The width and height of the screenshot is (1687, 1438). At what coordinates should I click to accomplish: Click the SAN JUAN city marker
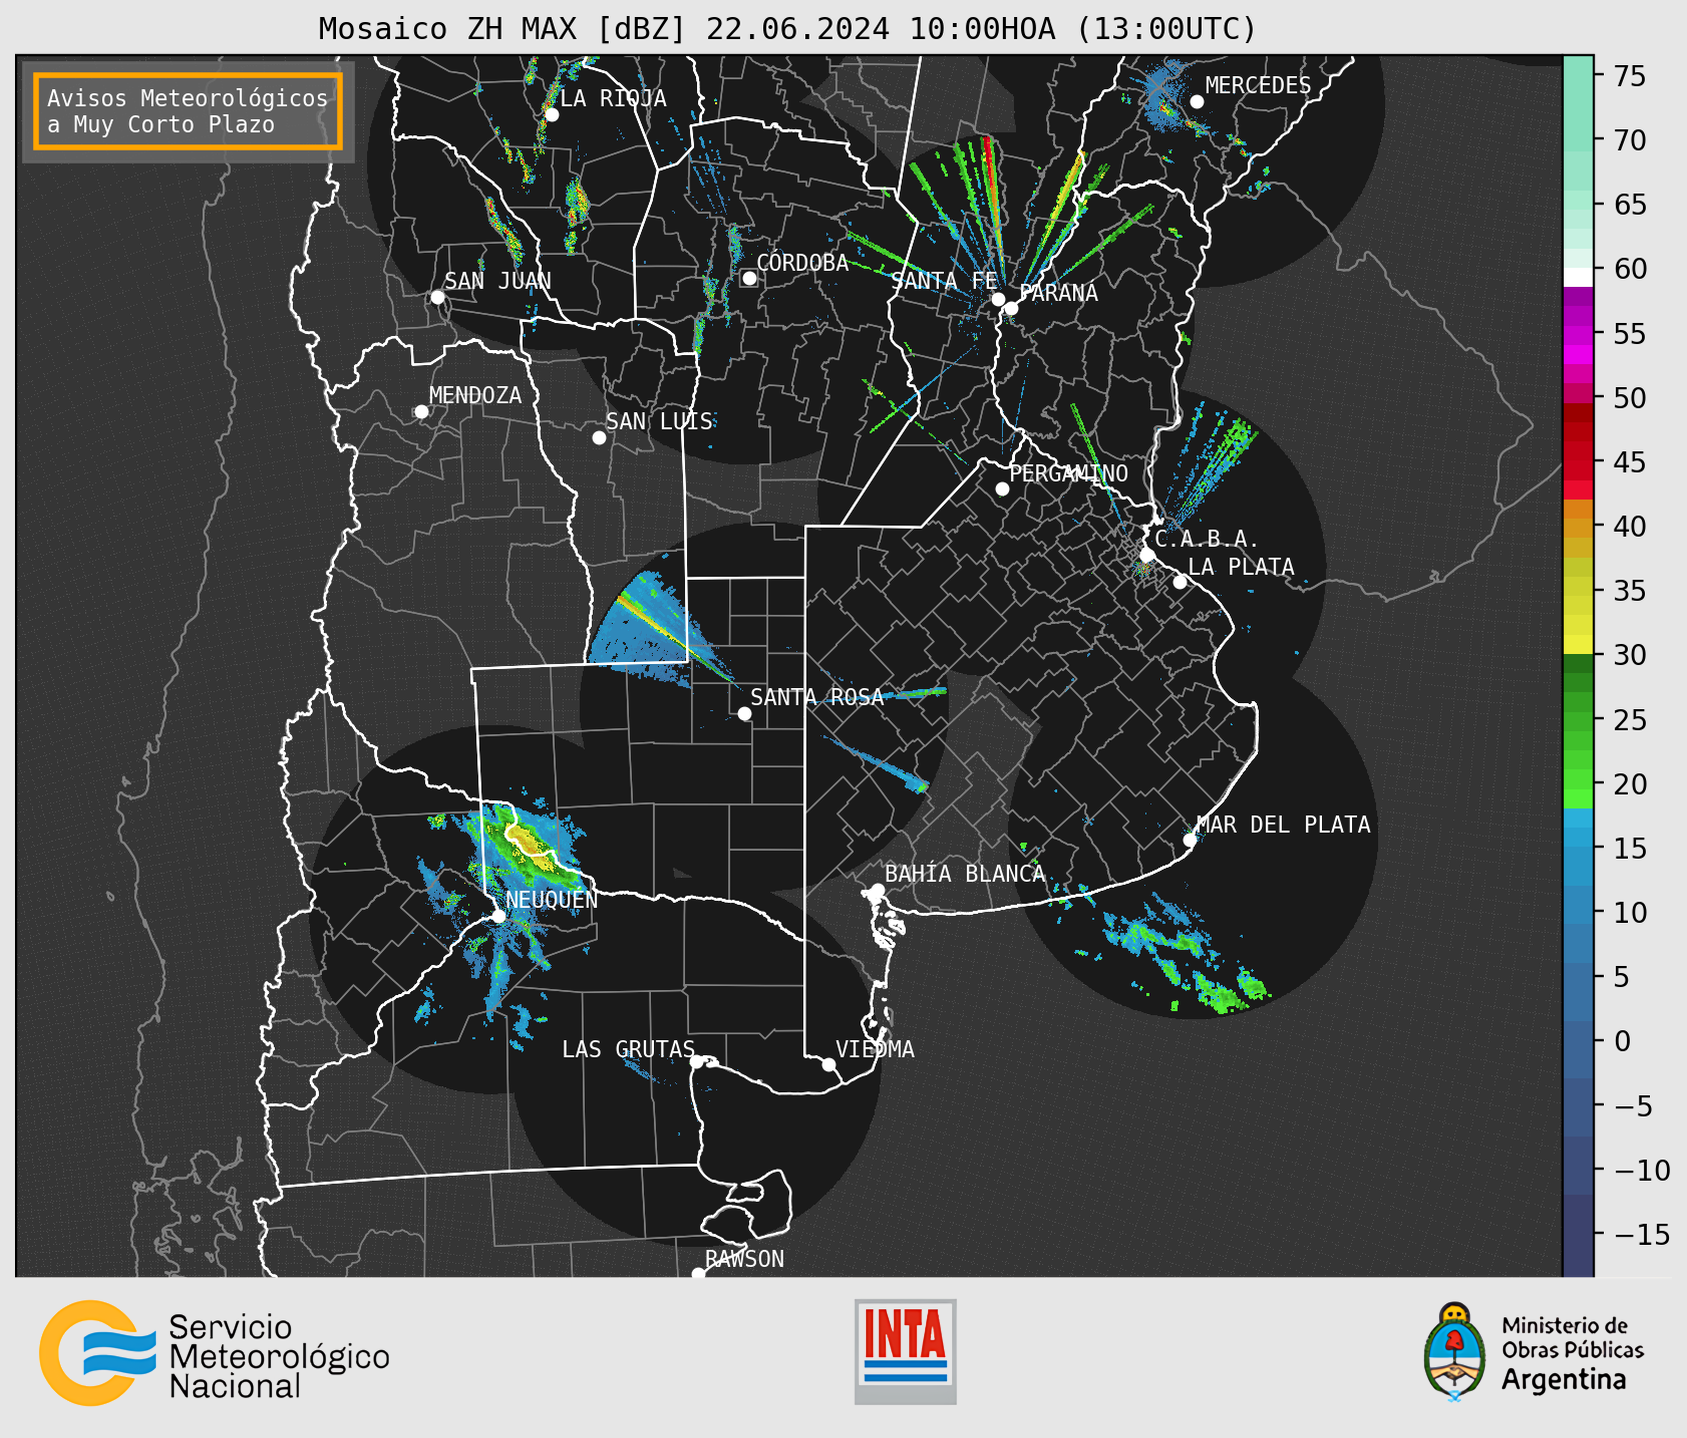point(437,297)
